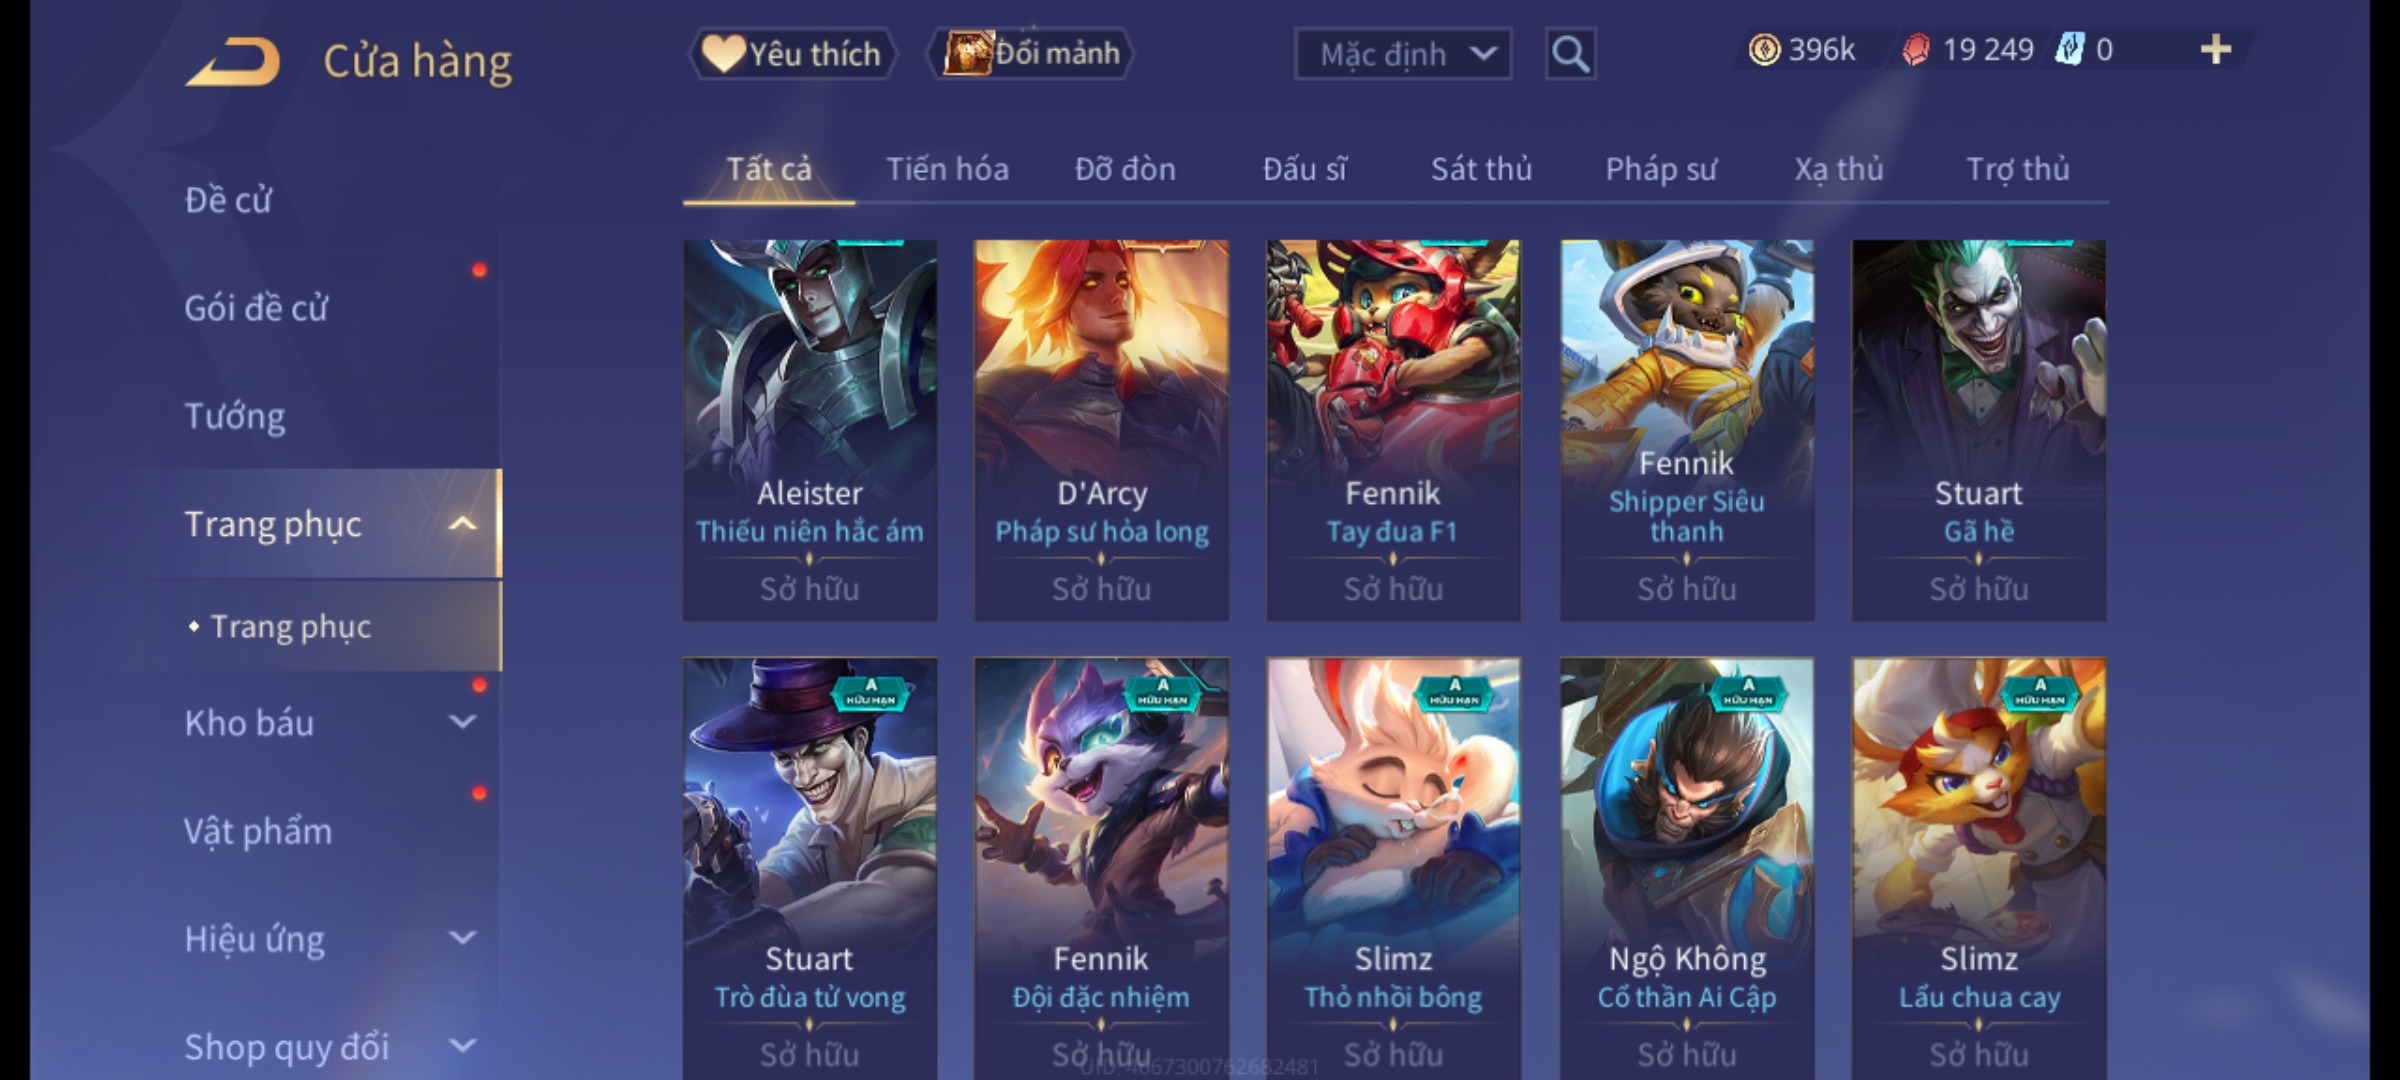Tap the gold coin icon showing 396k
The image size is (2400, 1080).
click(x=1764, y=49)
